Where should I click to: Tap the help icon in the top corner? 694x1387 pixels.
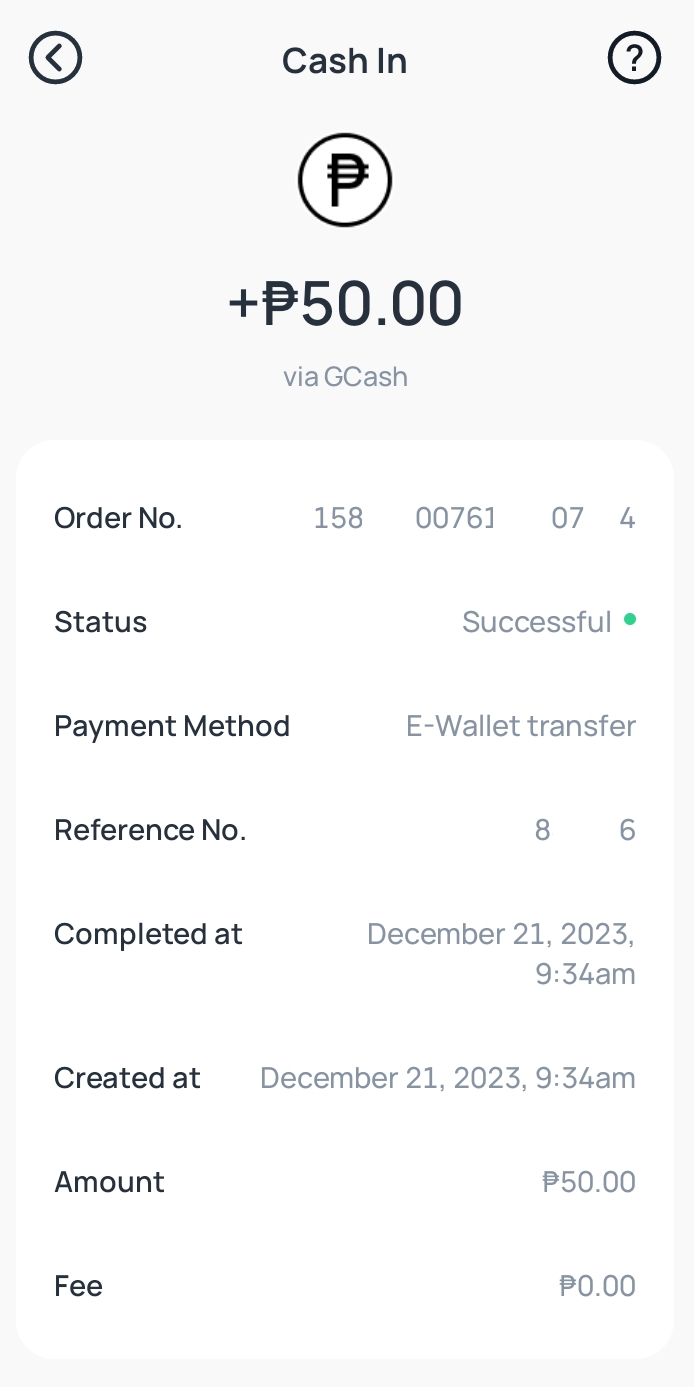click(x=634, y=58)
